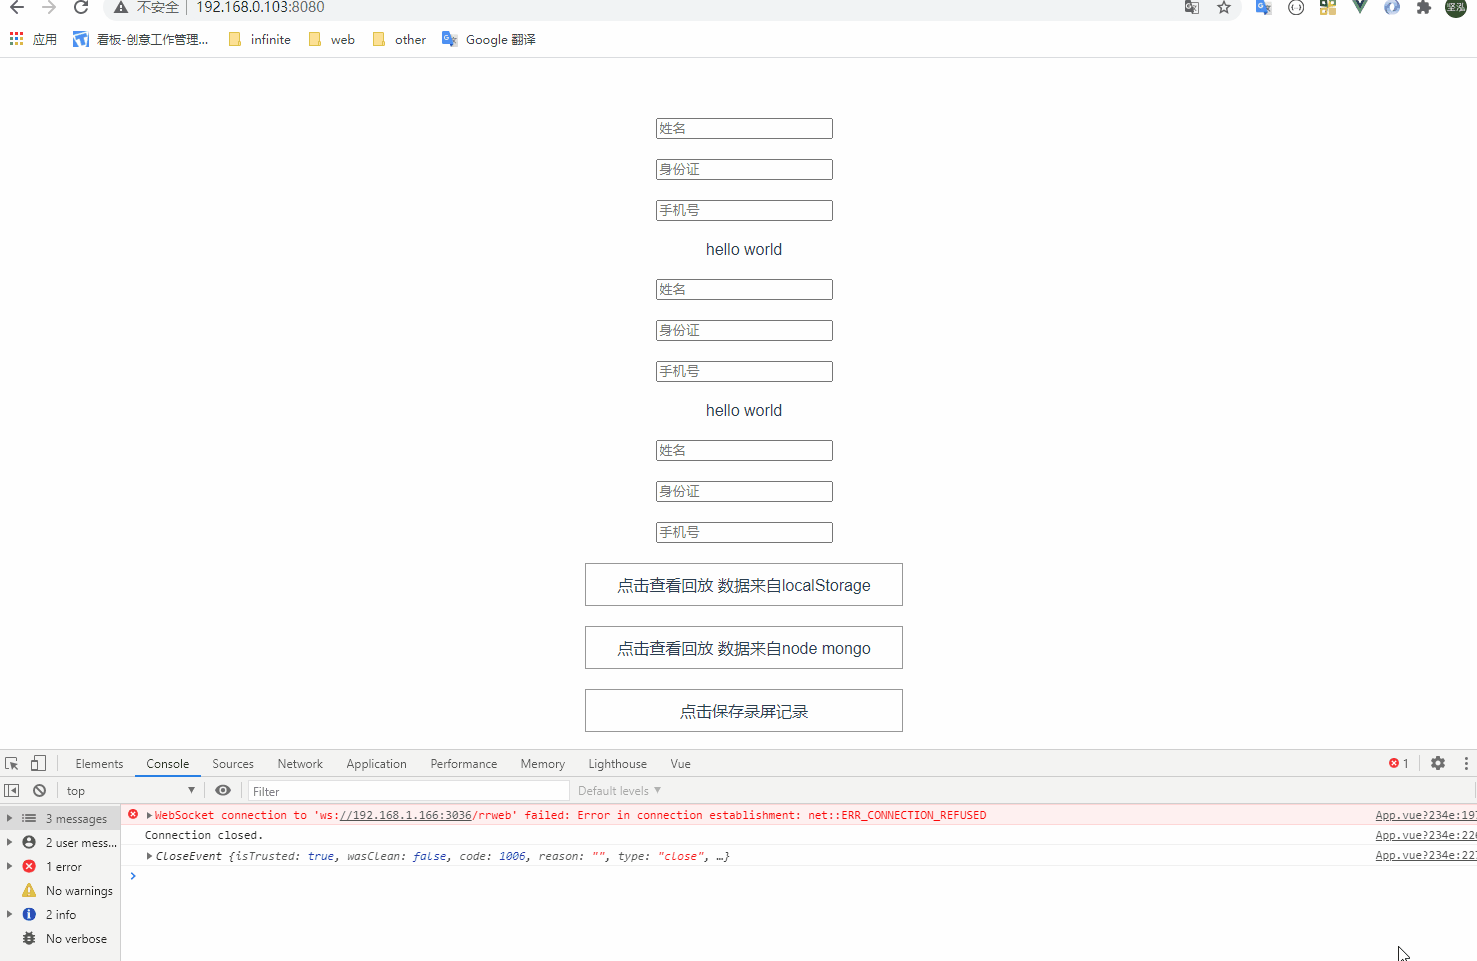Open the DevTools more options menu
1477x961 pixels.
1466,763
